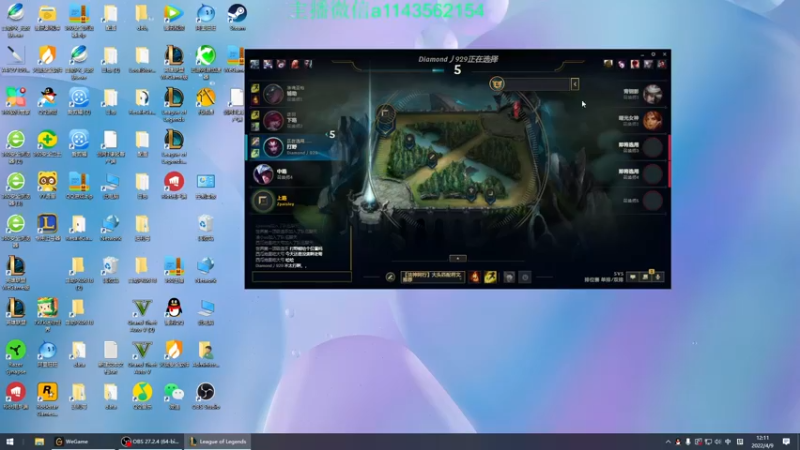Open the emote selector icon
This screenshot has height=450, width=800.
click(524, 277)
